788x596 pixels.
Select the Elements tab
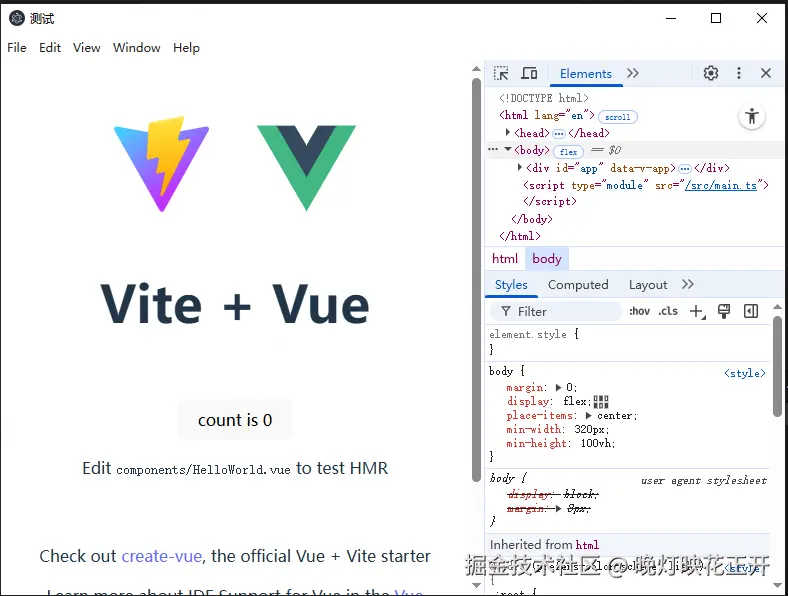tap(585, 74)
